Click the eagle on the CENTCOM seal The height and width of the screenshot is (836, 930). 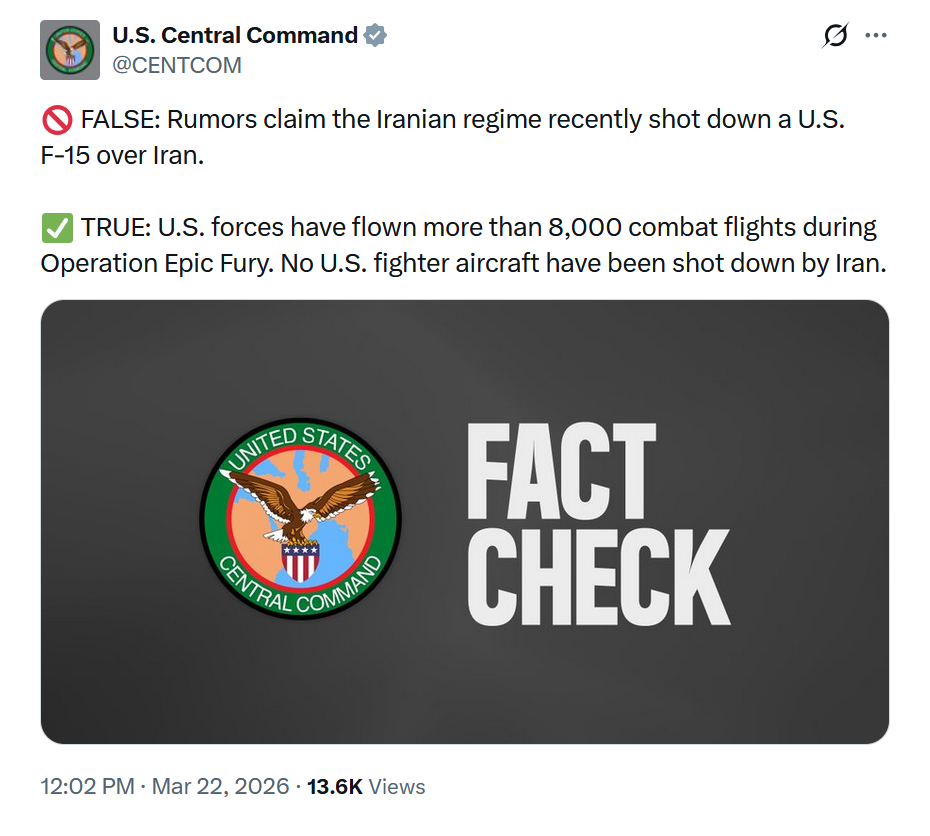[x=300, y=504]
